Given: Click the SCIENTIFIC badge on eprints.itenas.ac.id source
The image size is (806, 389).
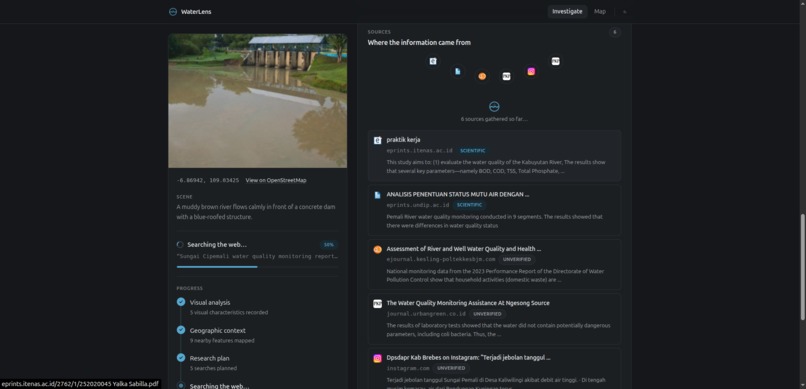Looking at the screenshot, I should pyautogui.click(x=472, y=151).
